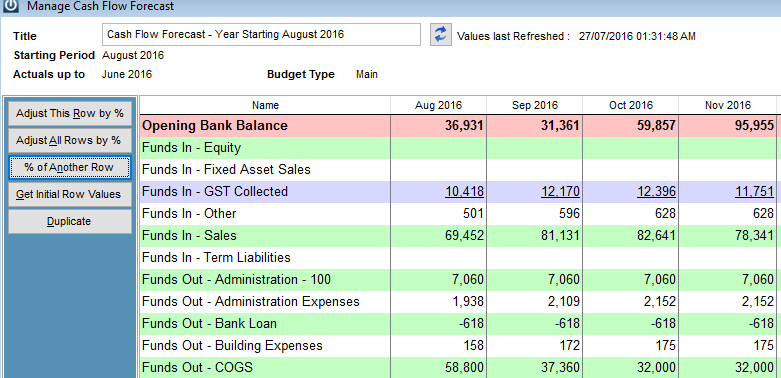Click the Aug 2016 column header

(438, 105)
